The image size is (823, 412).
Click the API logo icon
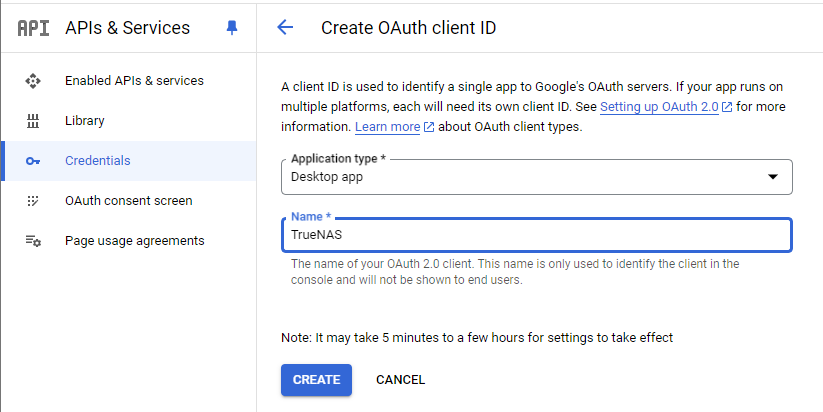tap(33, 28)
